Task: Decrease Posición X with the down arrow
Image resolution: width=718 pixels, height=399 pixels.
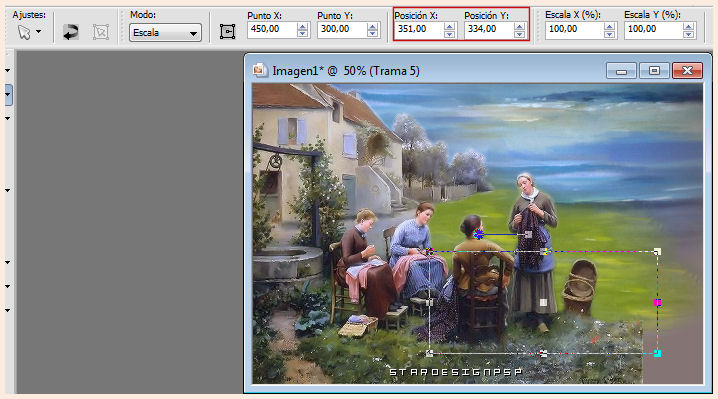Action: pyautogui.click(x=450, y=33)
